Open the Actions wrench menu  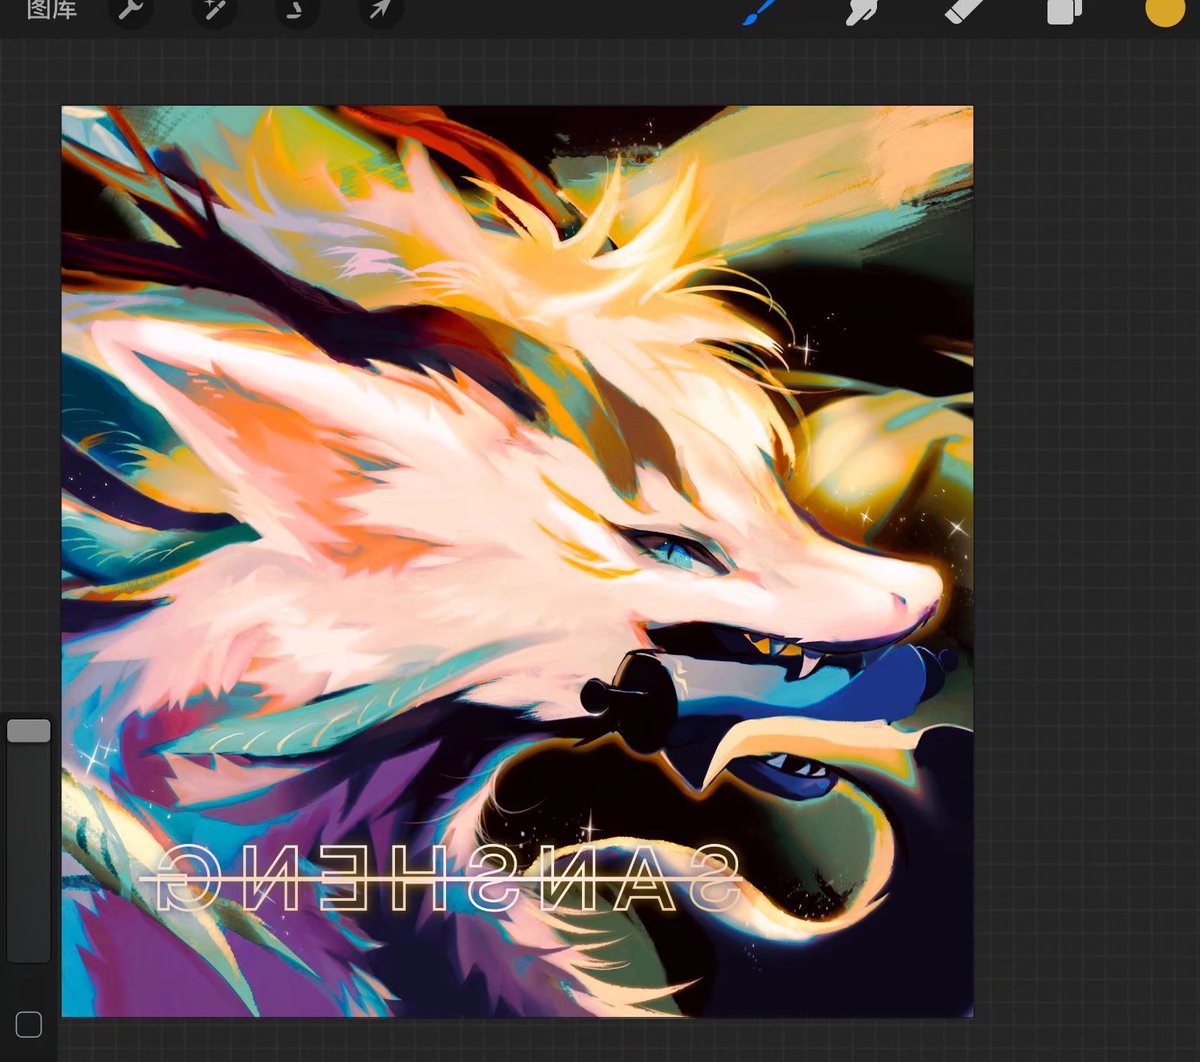coord(129,11)
